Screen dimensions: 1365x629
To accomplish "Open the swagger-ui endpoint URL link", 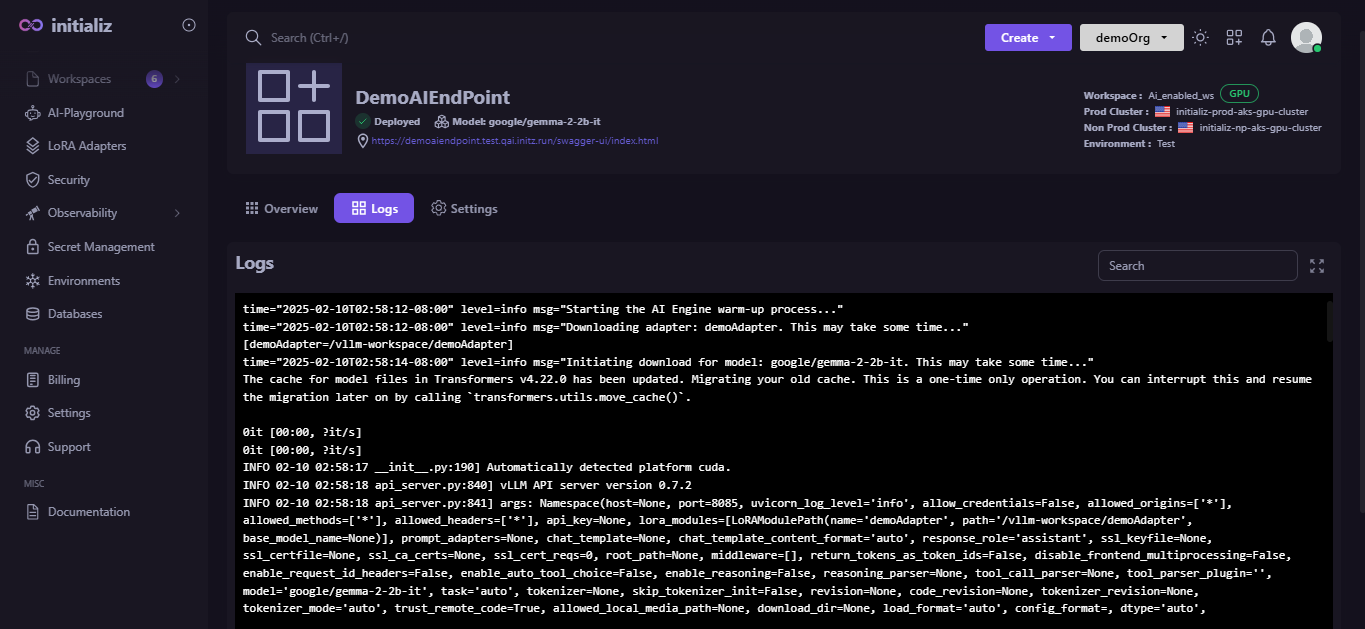I will (x=515, y=141).
